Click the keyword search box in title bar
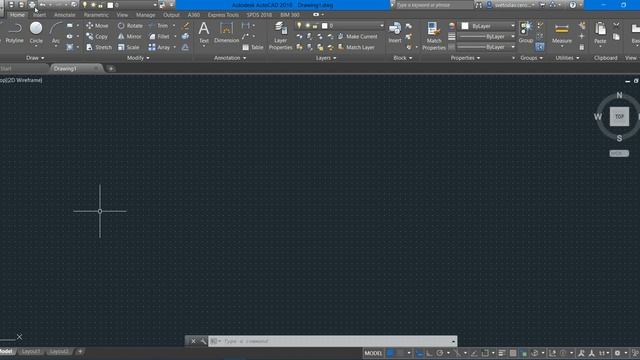 tap(434, 5)
